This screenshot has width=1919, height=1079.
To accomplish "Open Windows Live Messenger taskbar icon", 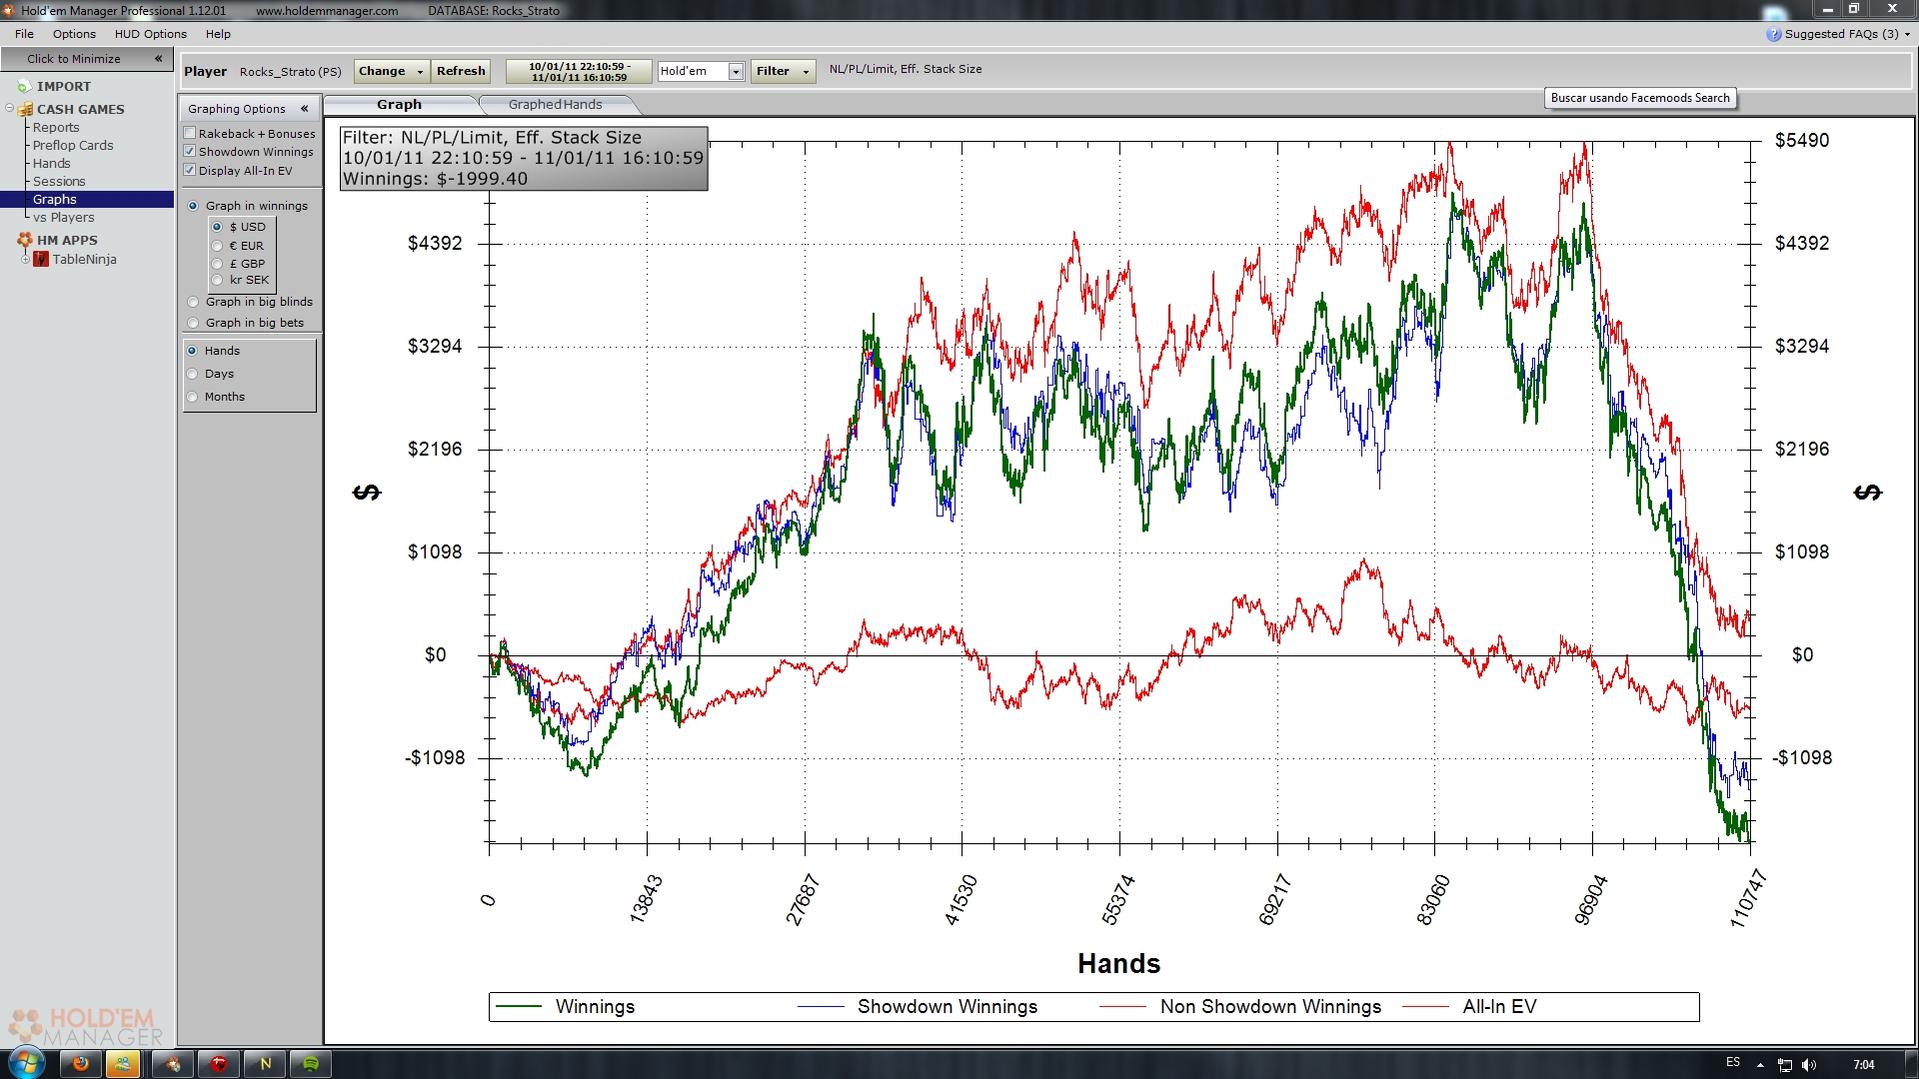I will point(123,1064).
